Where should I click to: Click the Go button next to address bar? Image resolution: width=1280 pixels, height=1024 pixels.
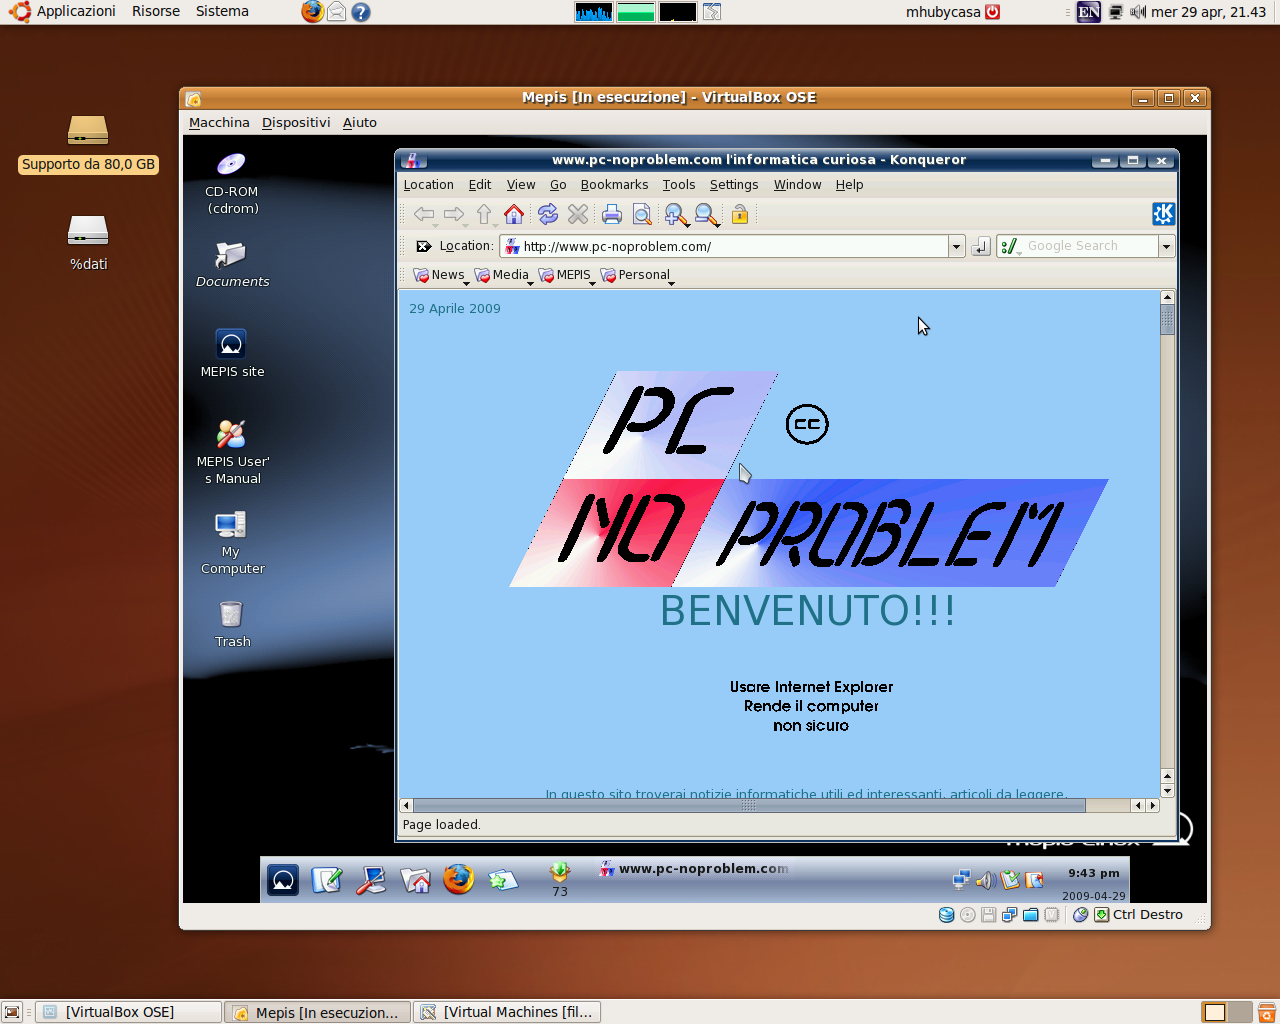tap(981, 246)
